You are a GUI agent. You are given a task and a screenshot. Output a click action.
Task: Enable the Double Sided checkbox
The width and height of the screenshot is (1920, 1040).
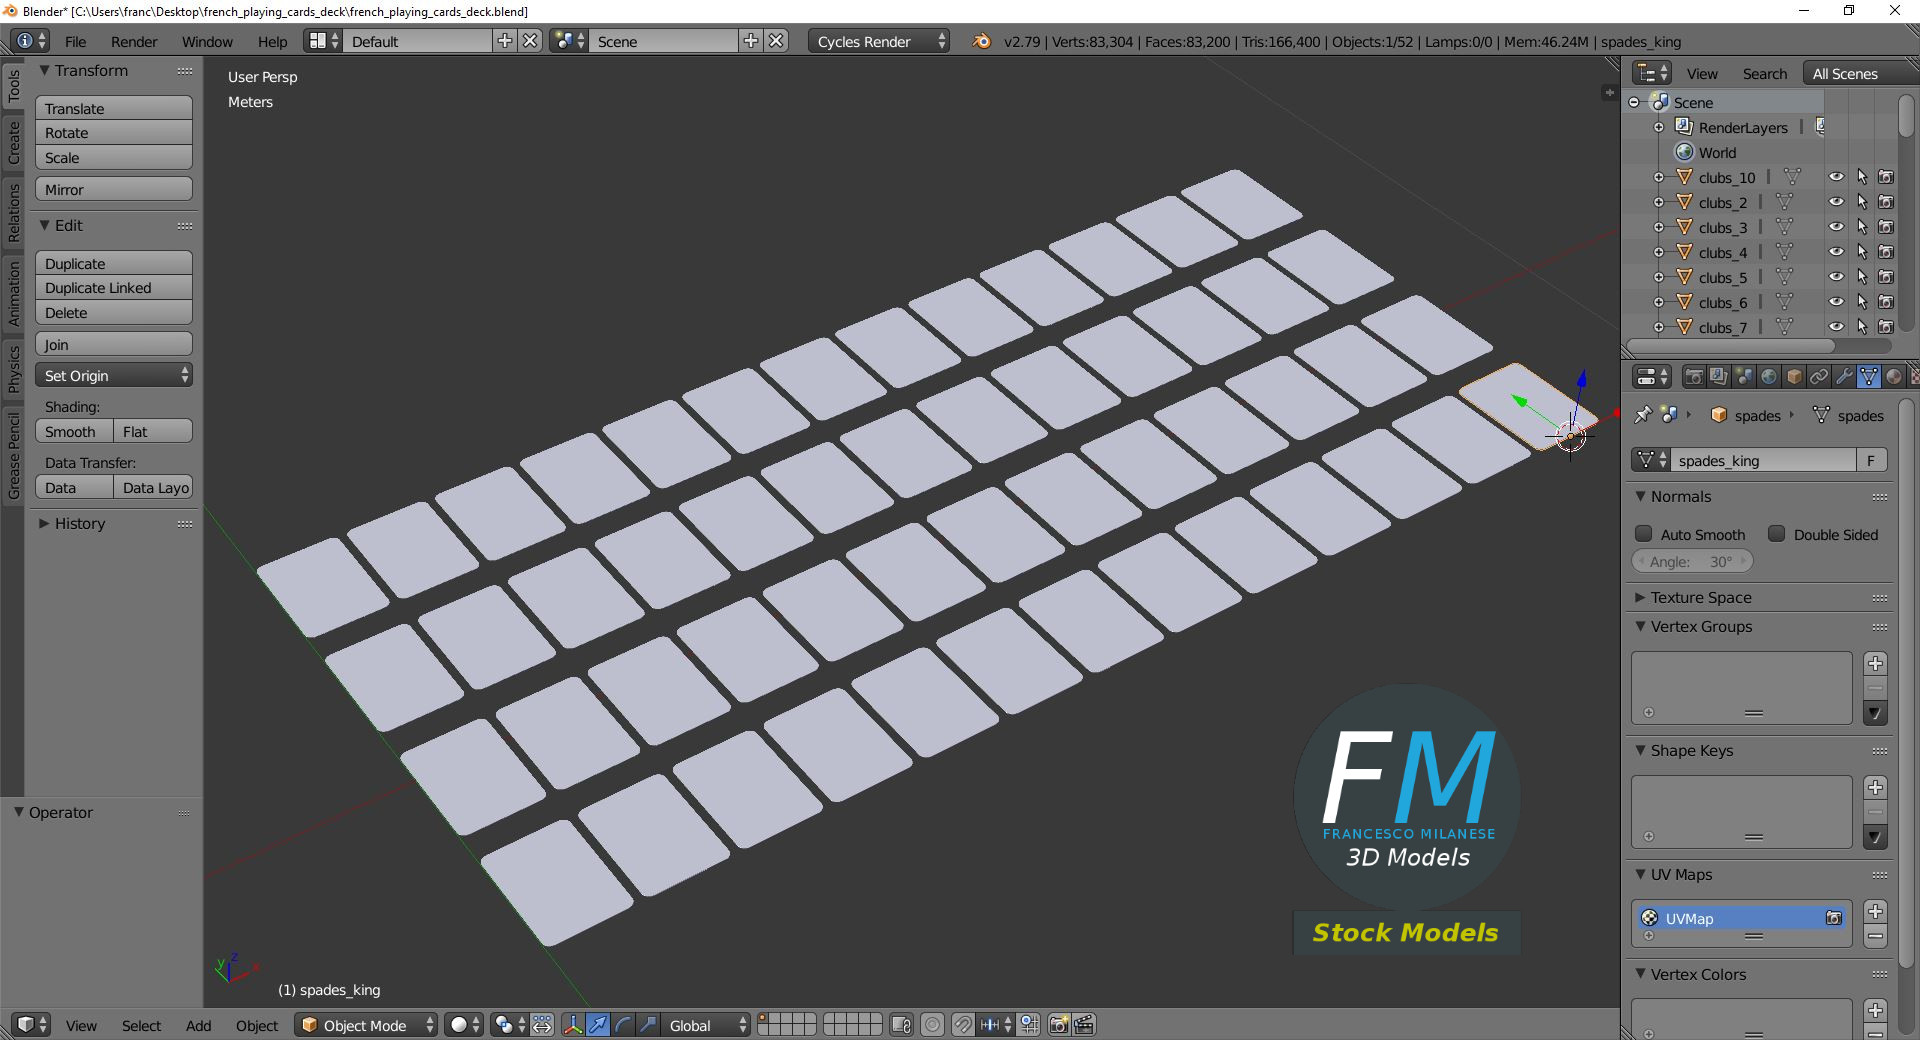1776,534
